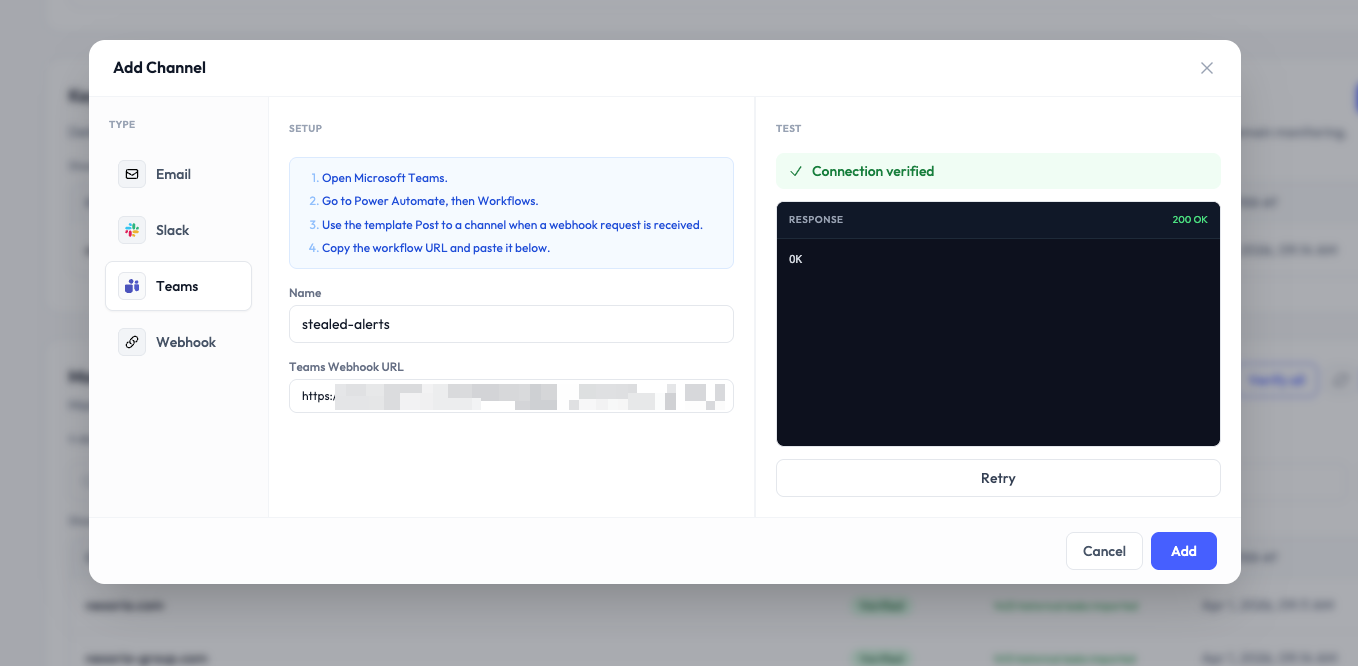Image resolution: width=1358 pixels, height=666 pixels.
Task: Click Retry to re-test the connection
Action: click(x=998, y=478)
